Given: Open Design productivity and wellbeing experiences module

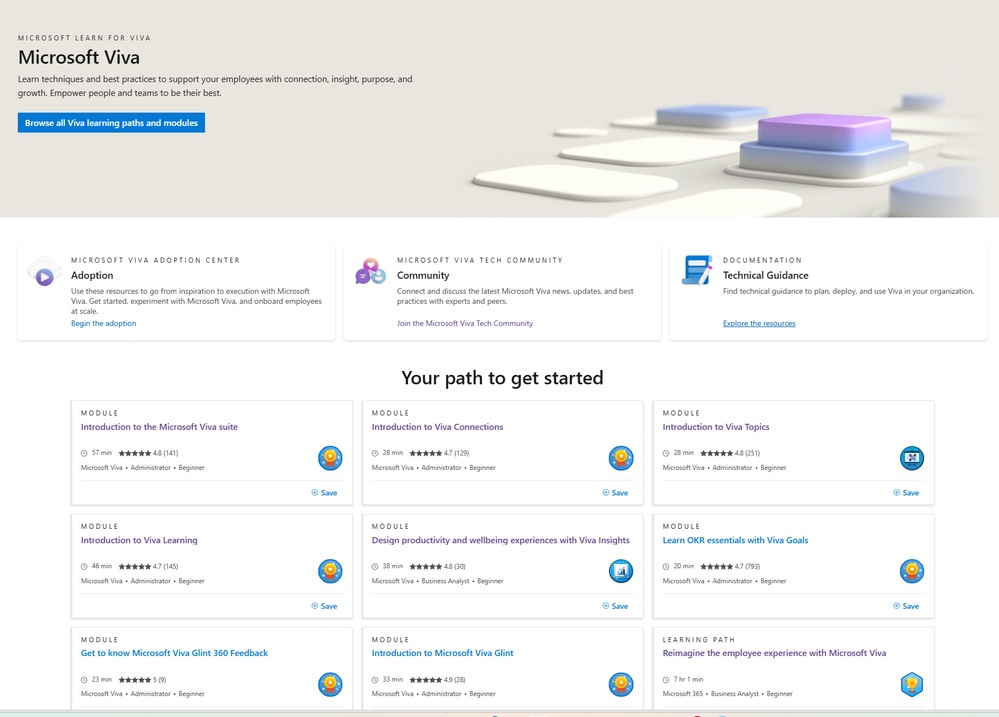Looking at the screenshot, I should pyautogui.click(x=500, y=540).
